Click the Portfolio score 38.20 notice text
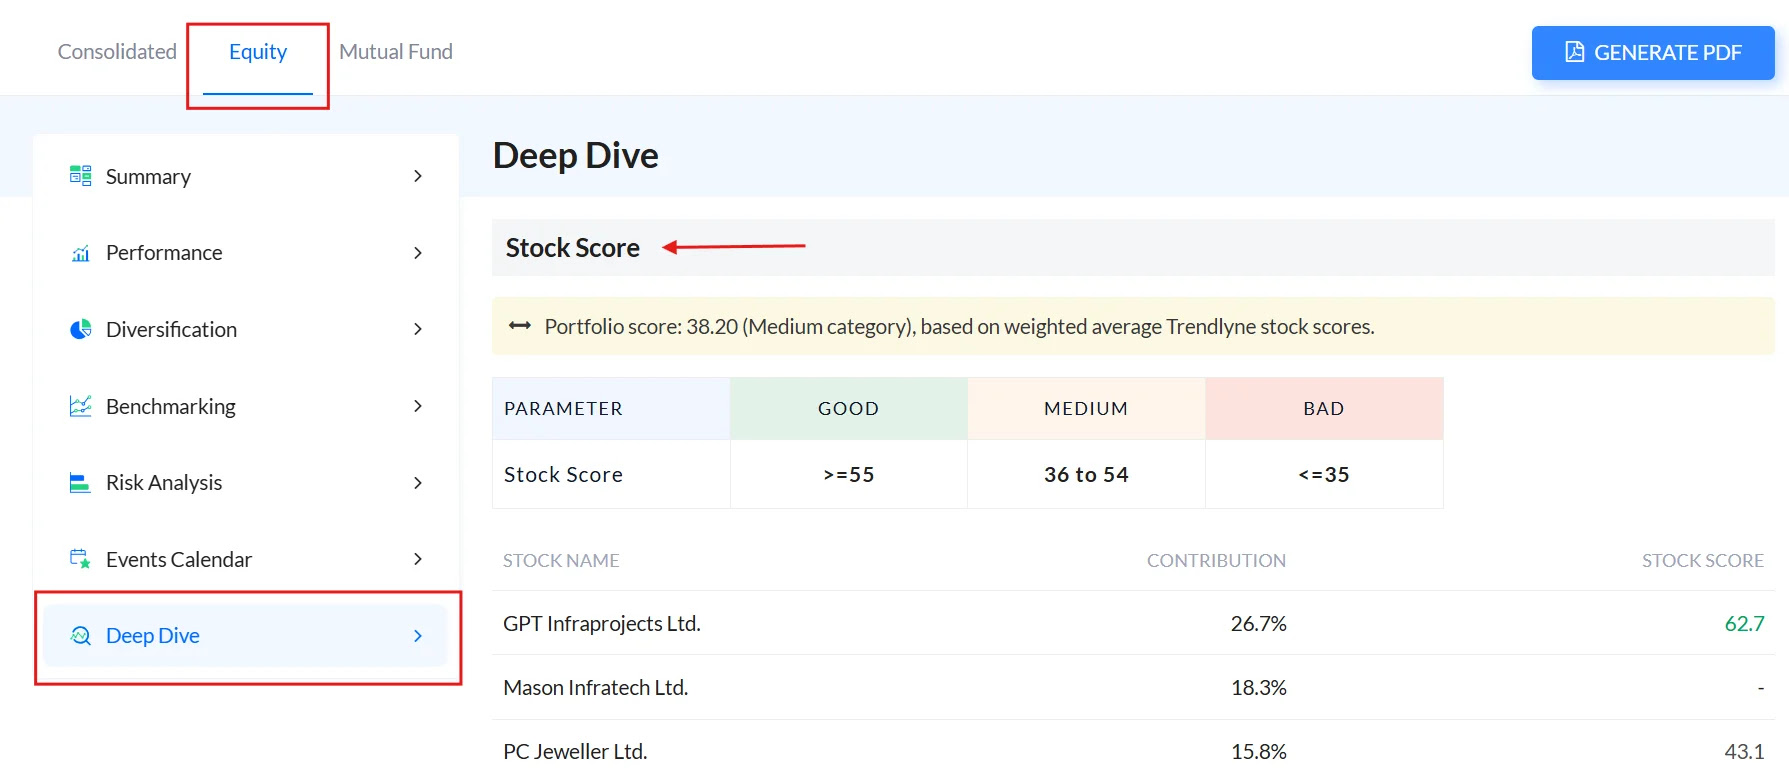The image size is (1789, 772). point(959,326)
